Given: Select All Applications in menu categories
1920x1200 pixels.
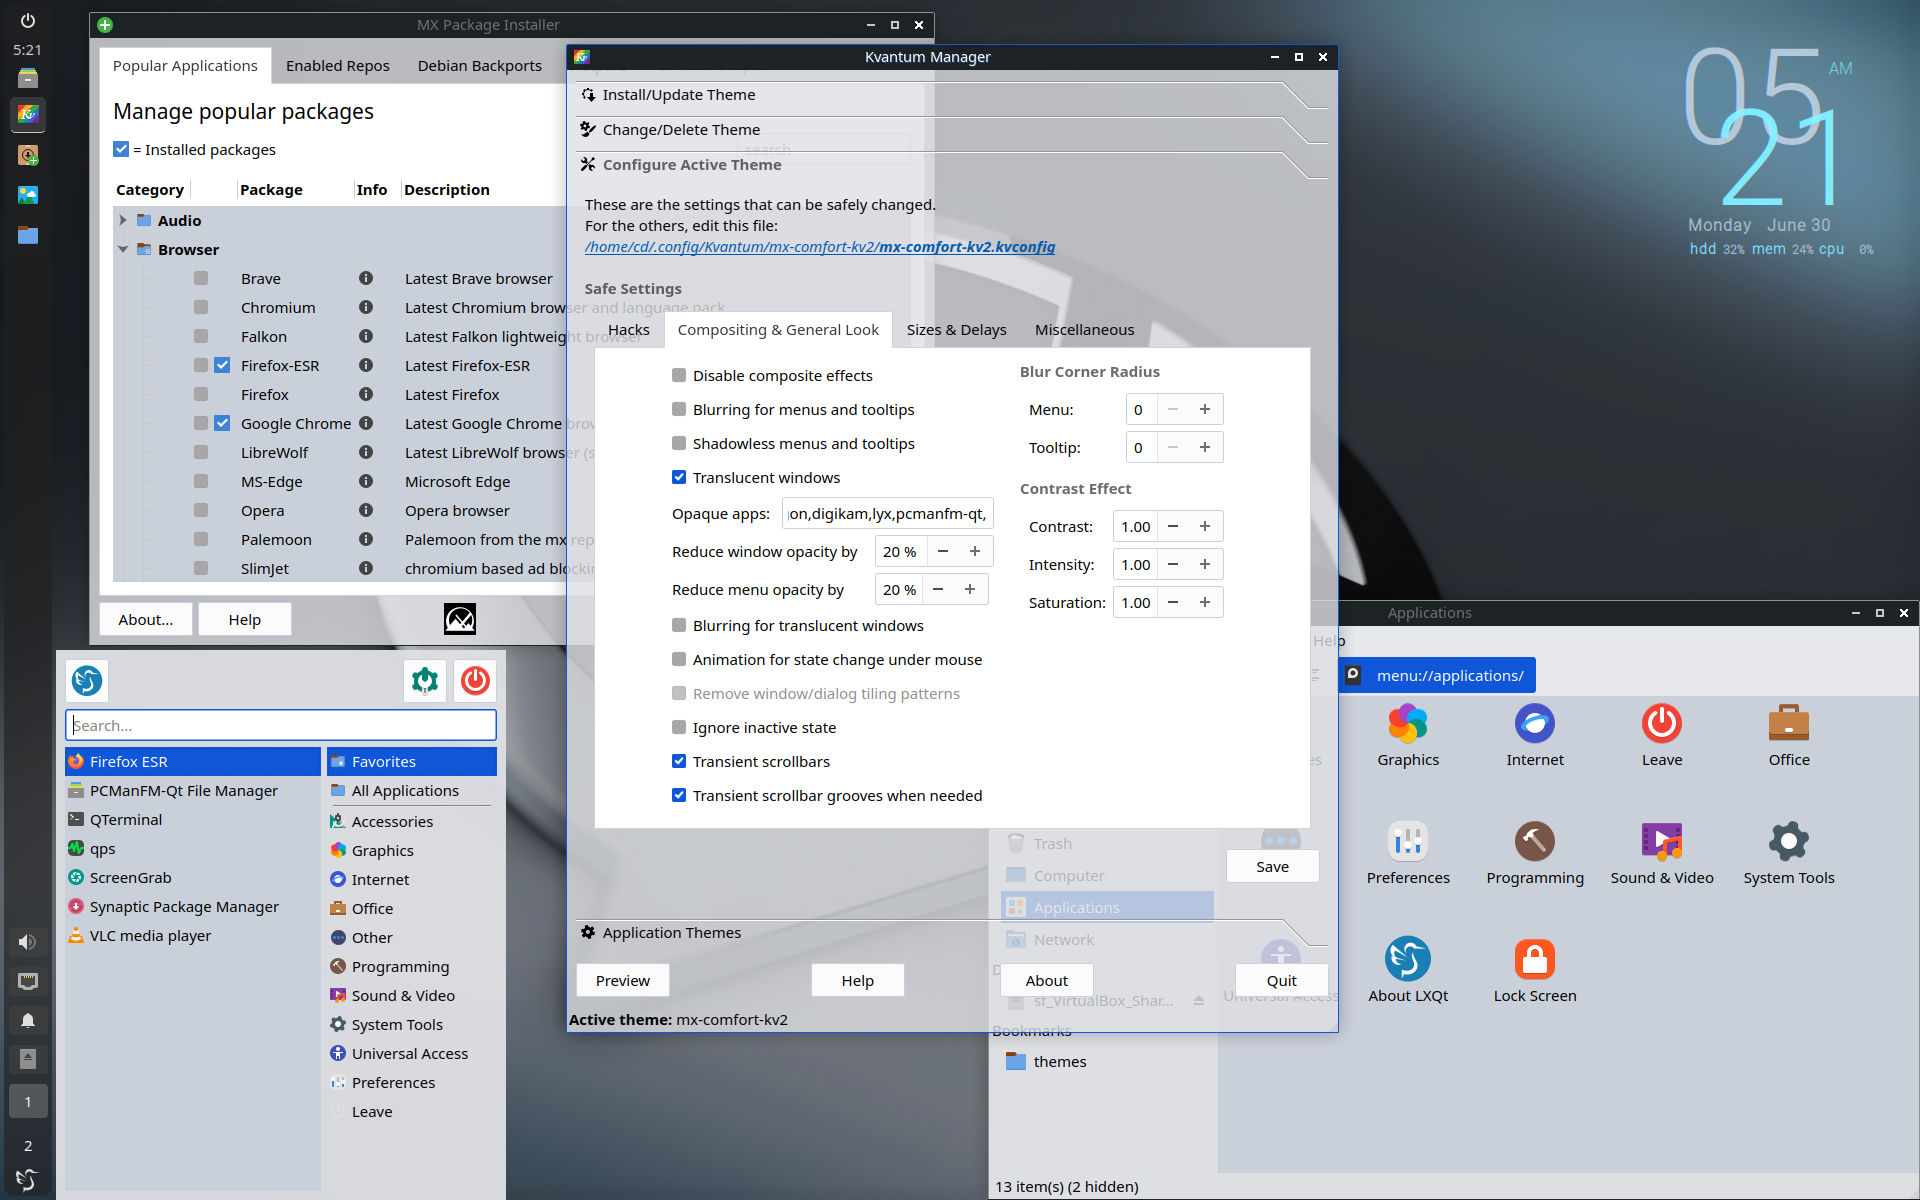Looking at the screenshot, I should [x=412, y=790].
